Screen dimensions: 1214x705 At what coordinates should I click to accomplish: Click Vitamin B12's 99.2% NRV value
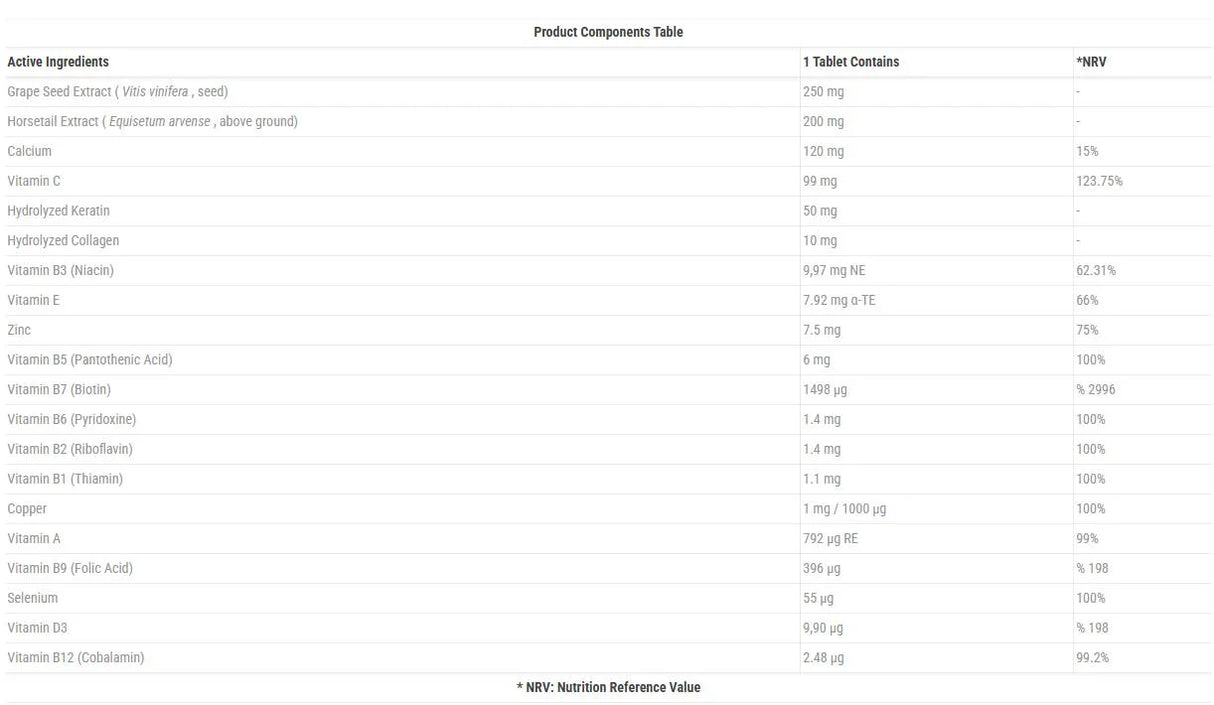click(1092, 658)
